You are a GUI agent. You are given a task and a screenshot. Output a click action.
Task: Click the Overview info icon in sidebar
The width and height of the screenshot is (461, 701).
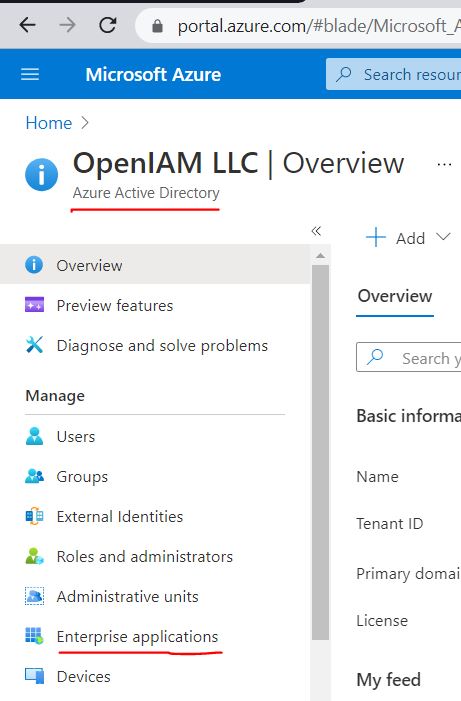click(x=34, y=265)
